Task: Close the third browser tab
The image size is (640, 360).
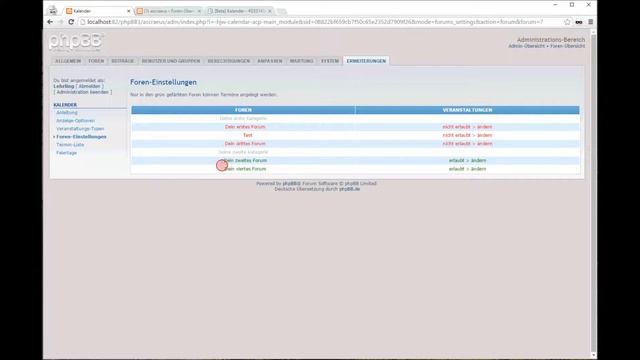Action: coord(270,11)
